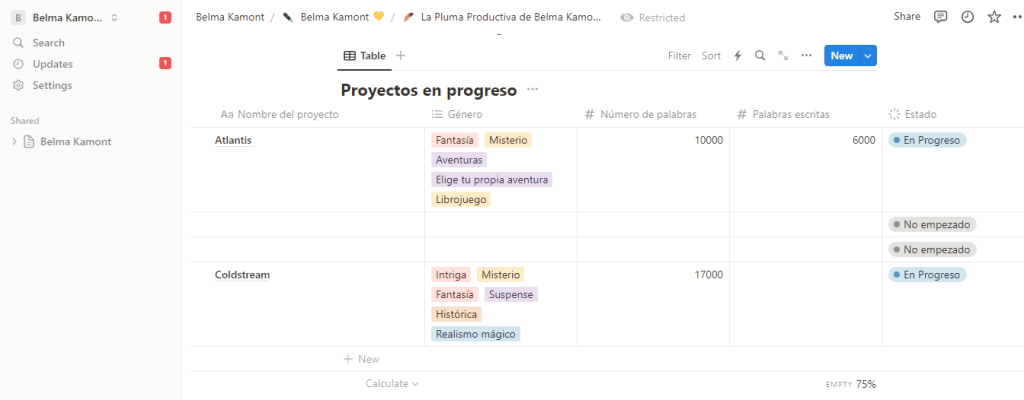The height and width of the screenshot is (400, 1024).
Task: Open Updates in the sidebar
Action: click(x=52, y=64)
